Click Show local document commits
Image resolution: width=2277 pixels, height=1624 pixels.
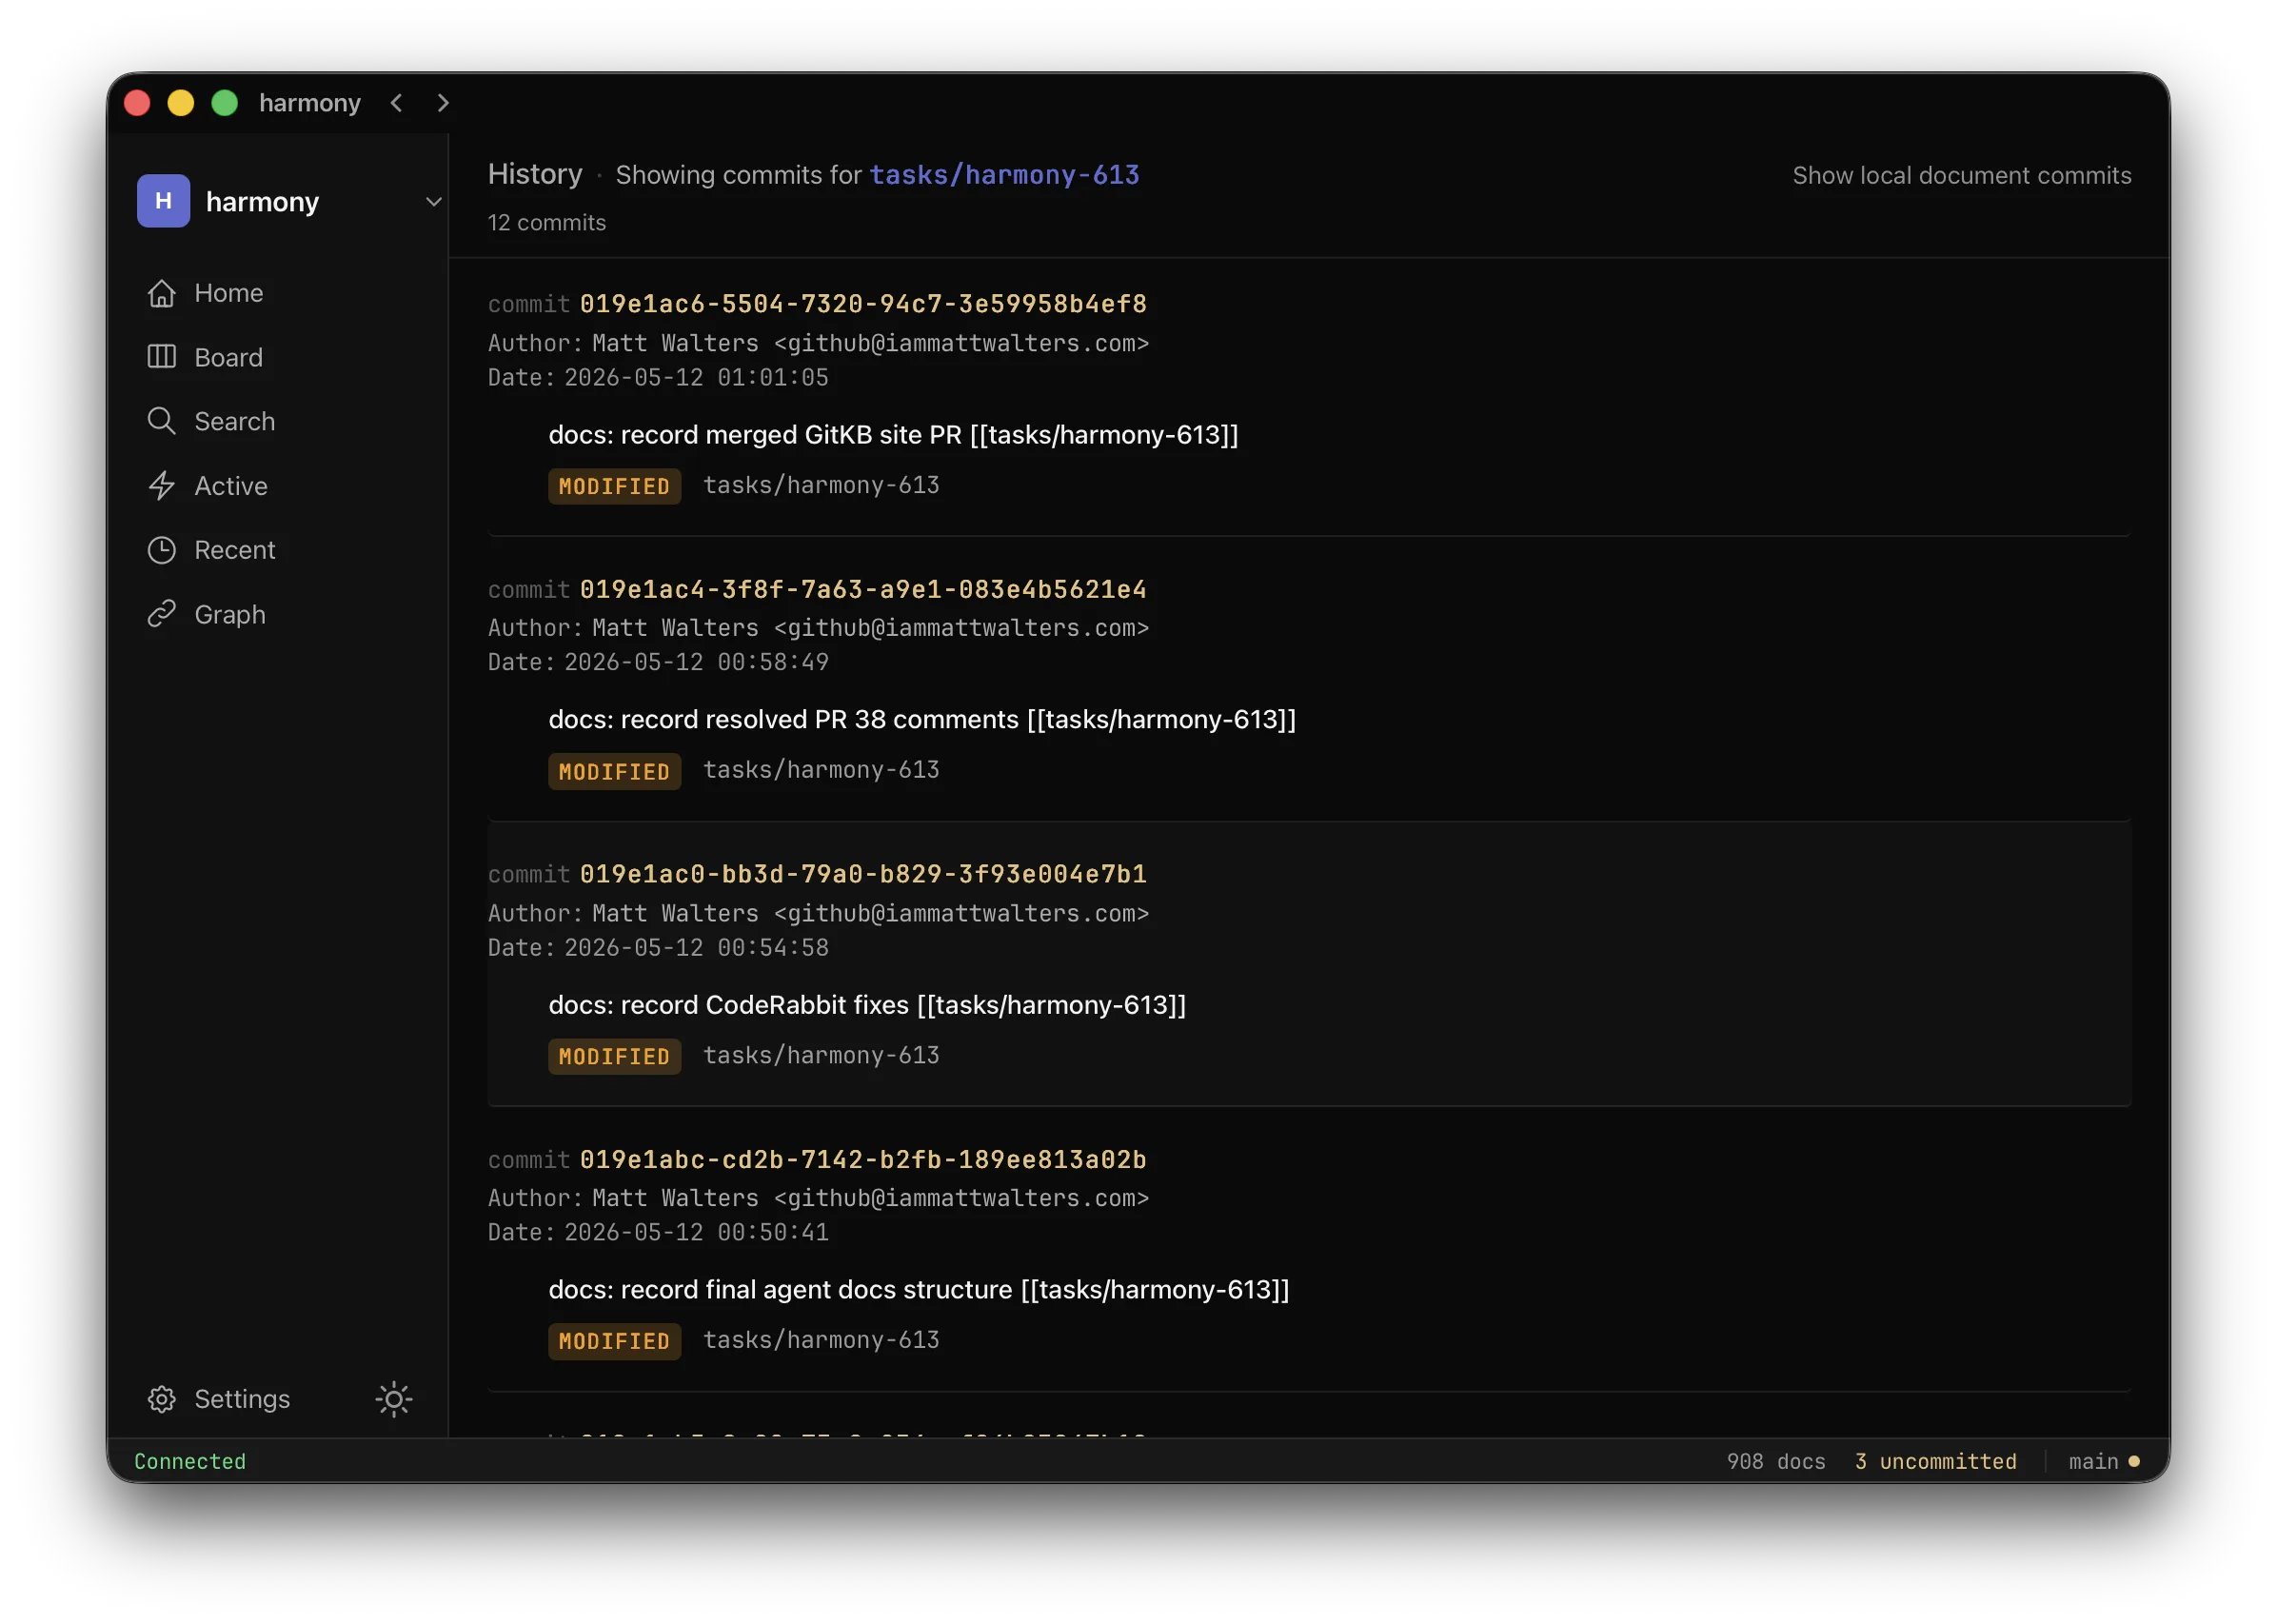pos(1961,175)
